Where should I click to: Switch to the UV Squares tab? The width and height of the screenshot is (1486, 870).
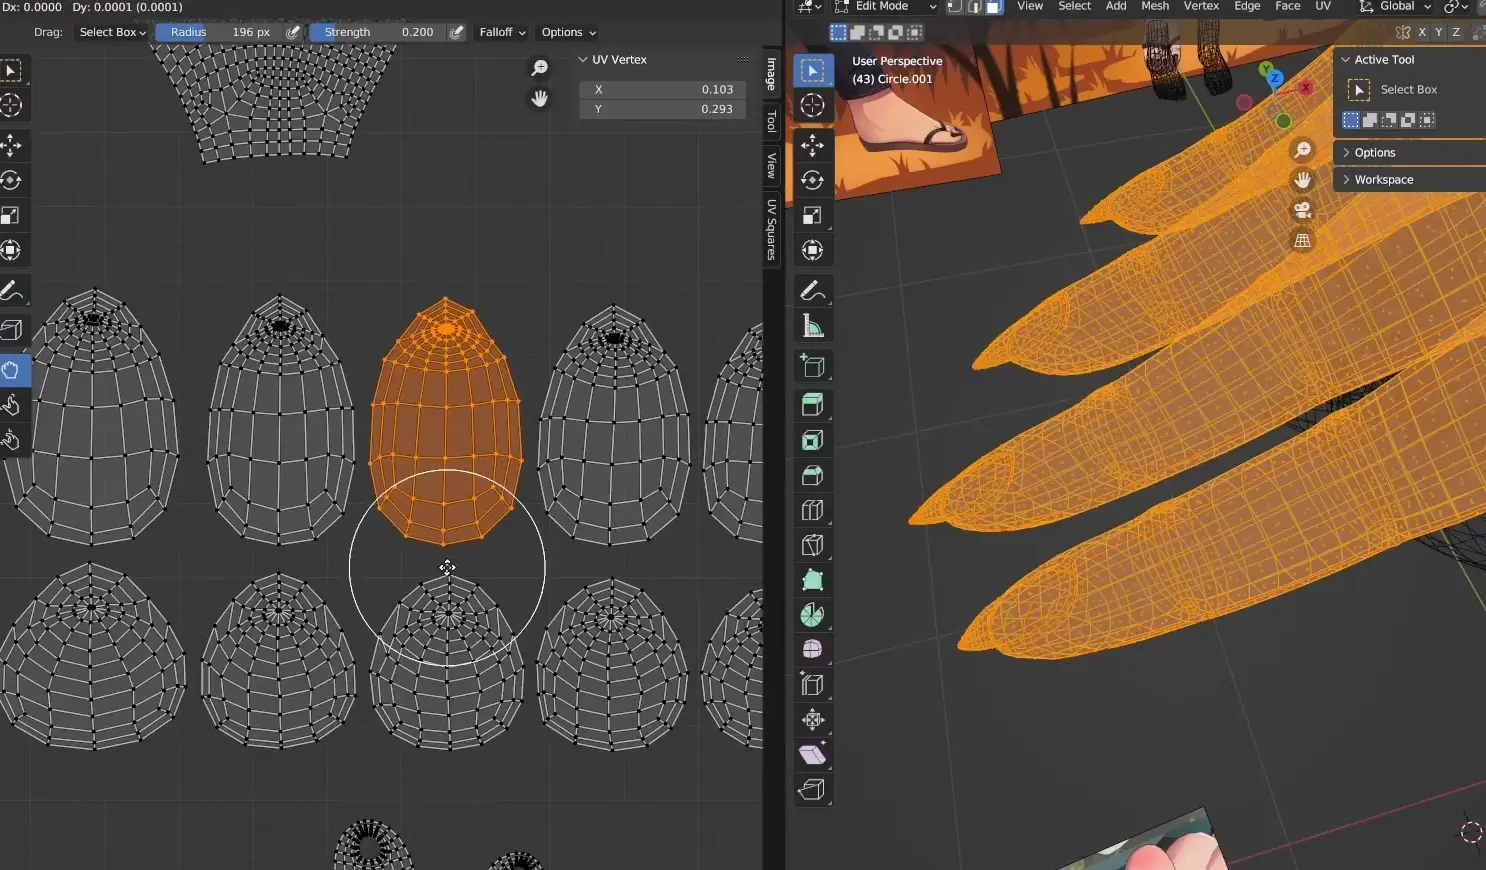point(771,230)
